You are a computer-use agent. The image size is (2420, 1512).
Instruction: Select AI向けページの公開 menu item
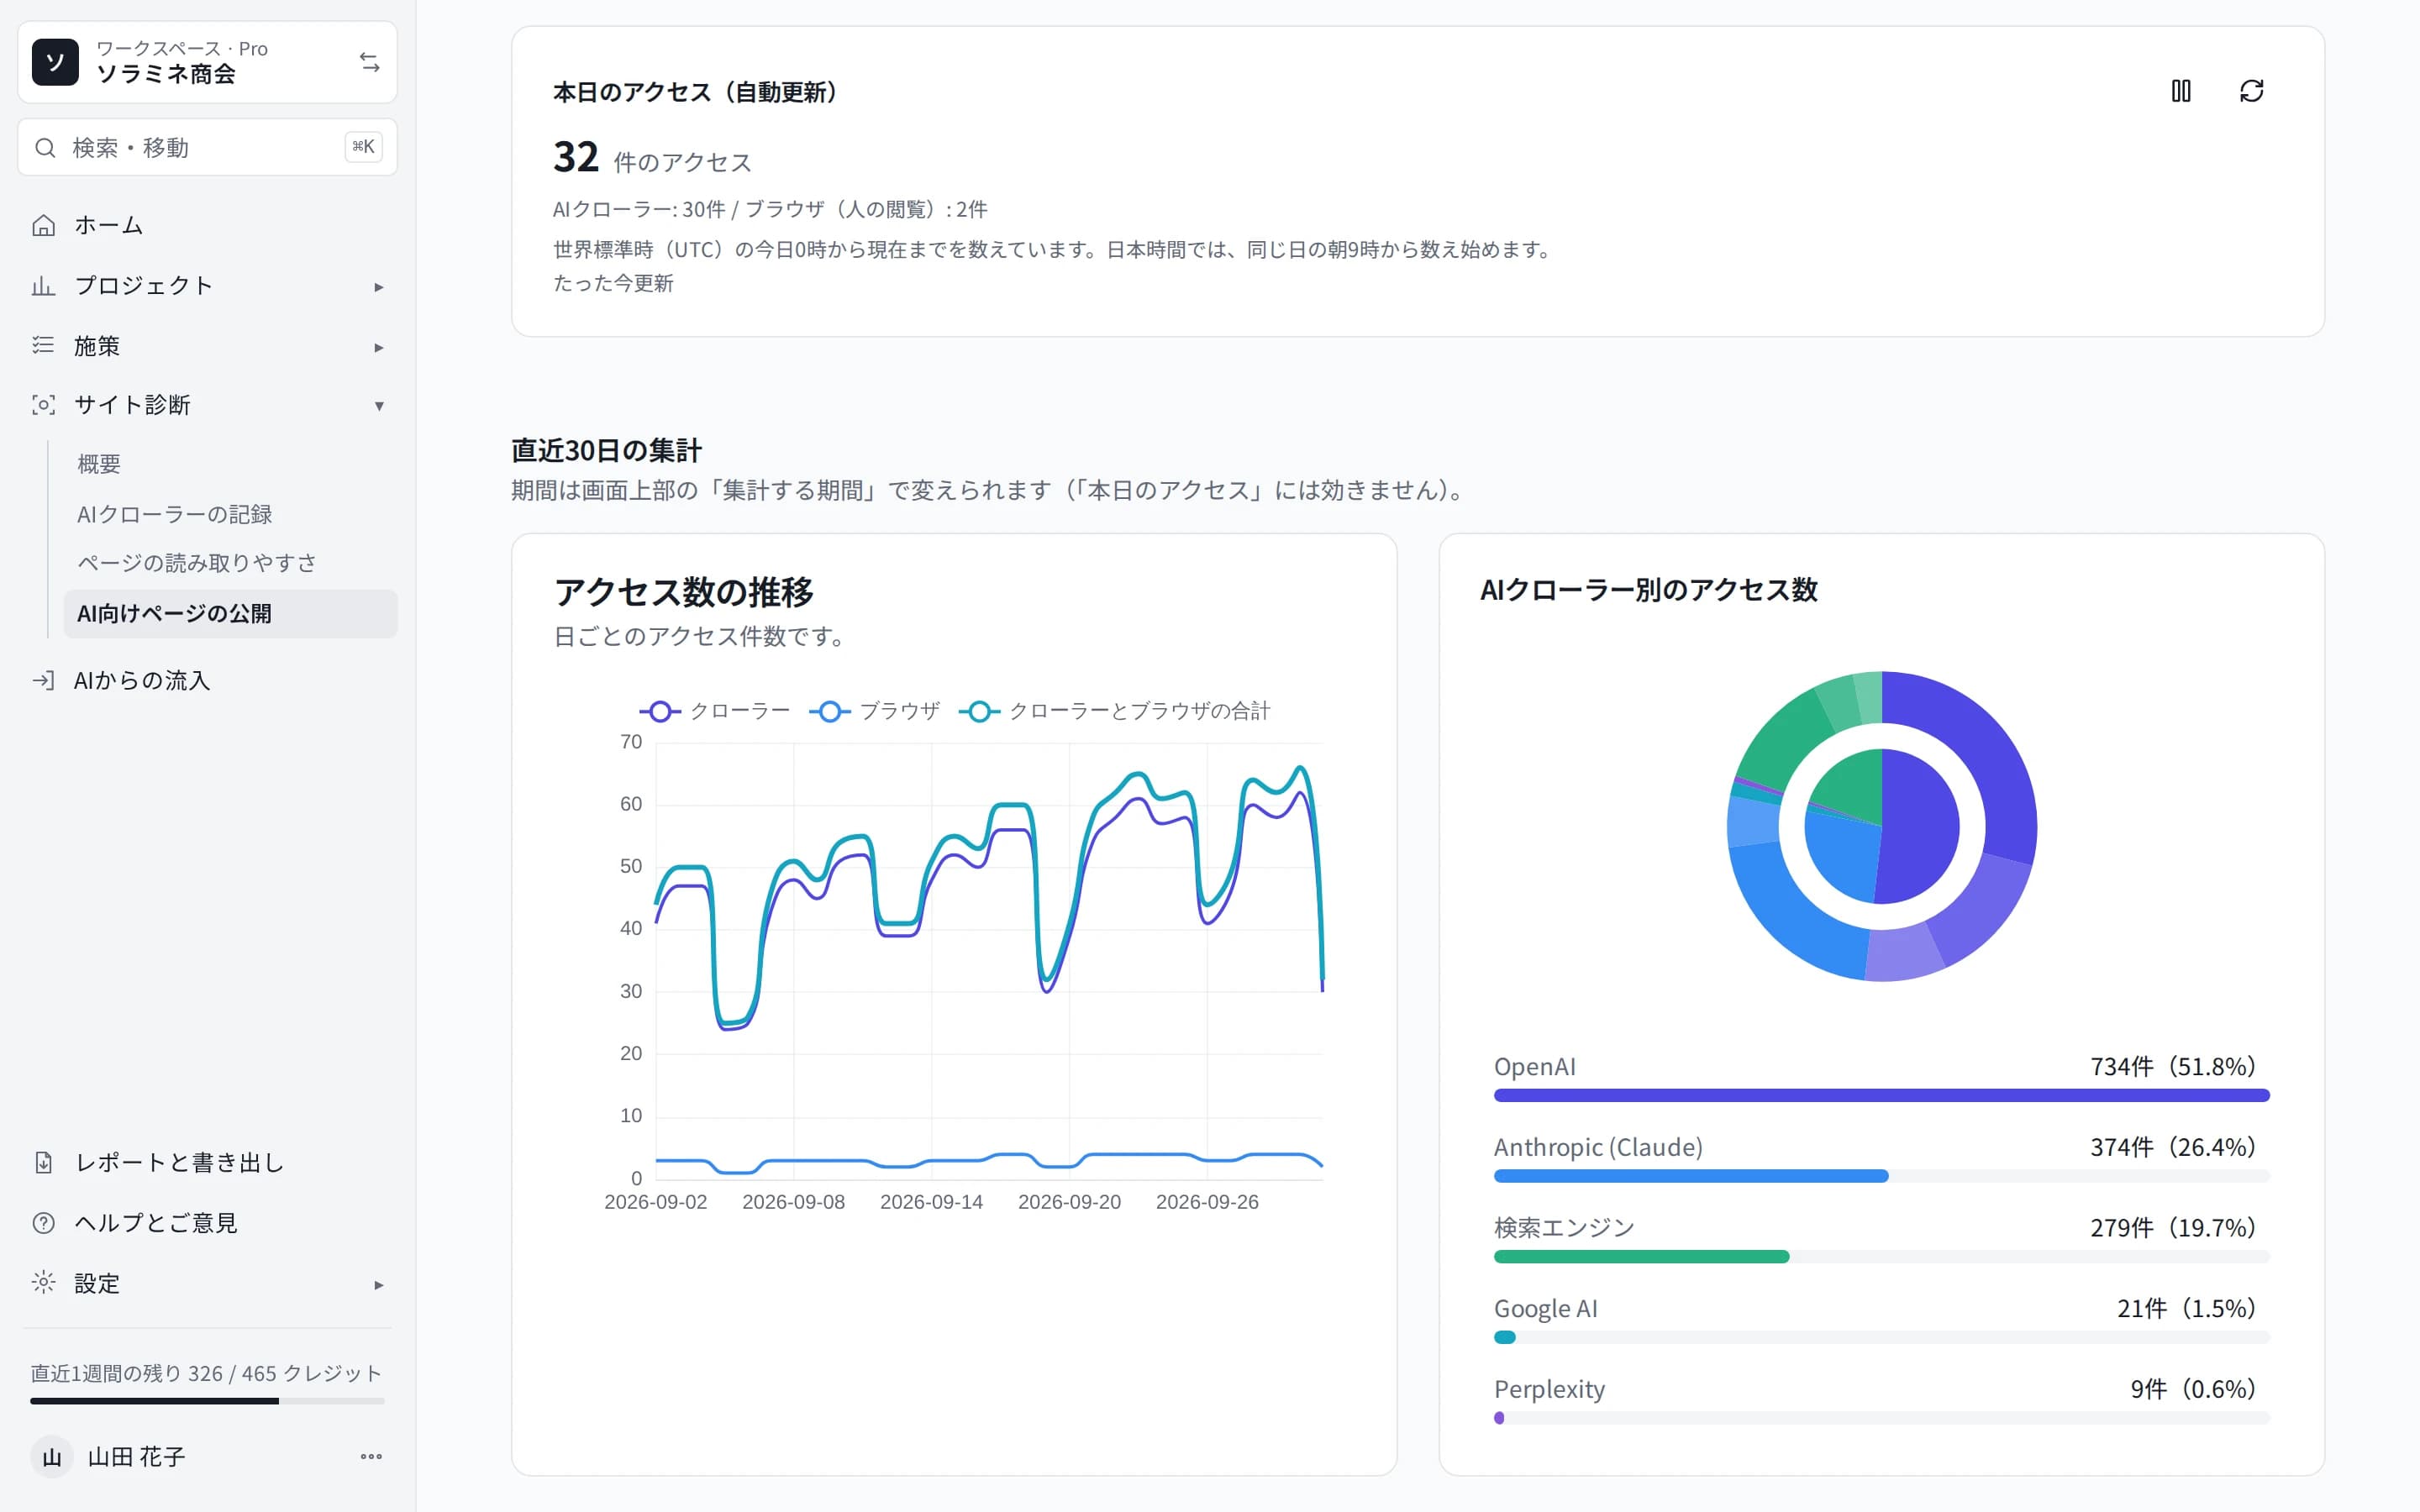pos(230,613)
